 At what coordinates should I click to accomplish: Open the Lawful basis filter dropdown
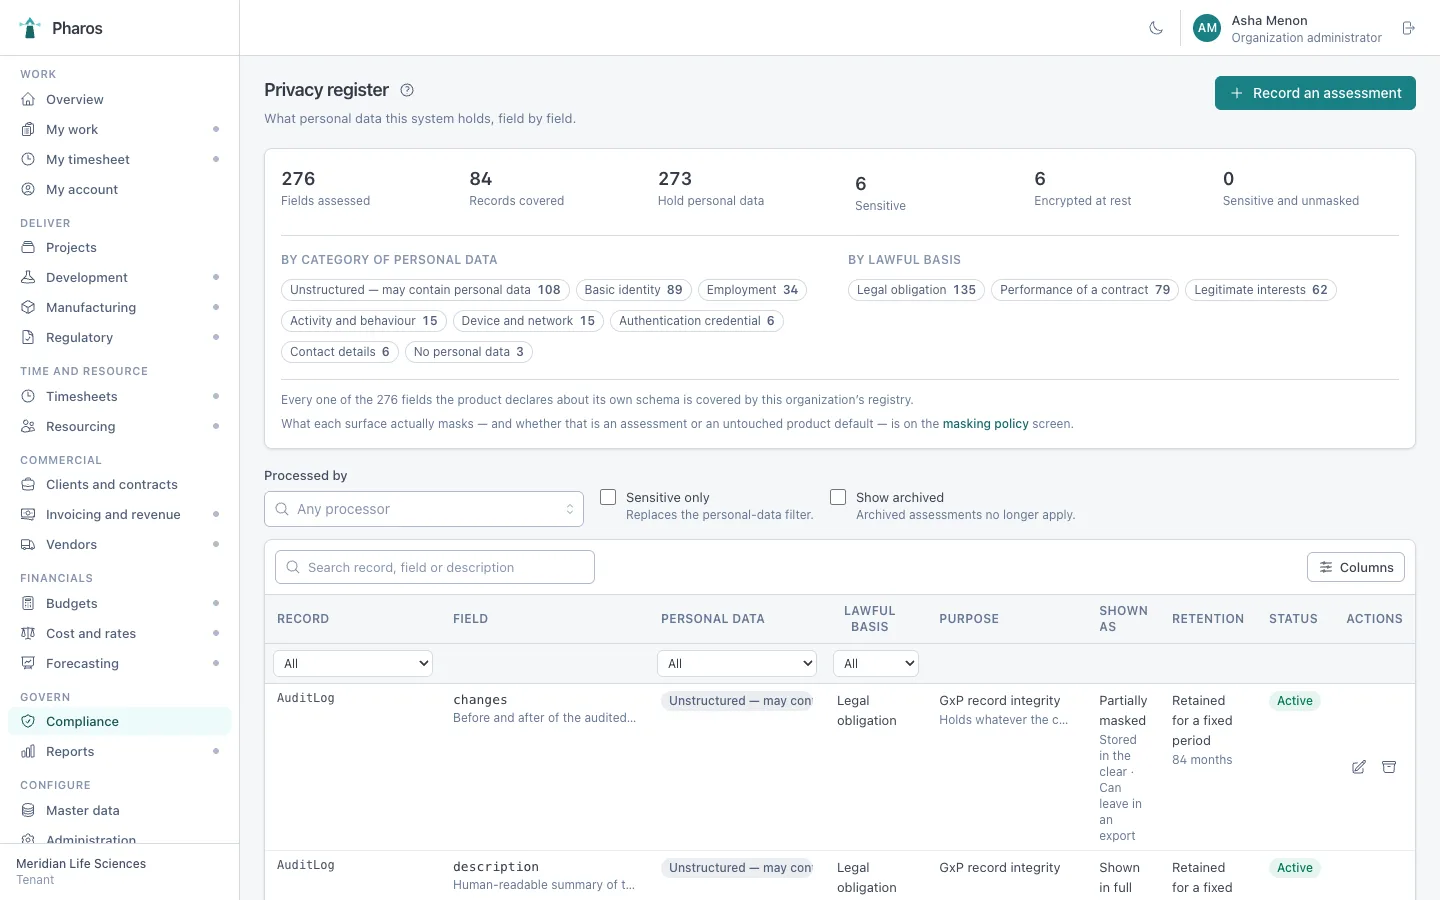(876, 663)
